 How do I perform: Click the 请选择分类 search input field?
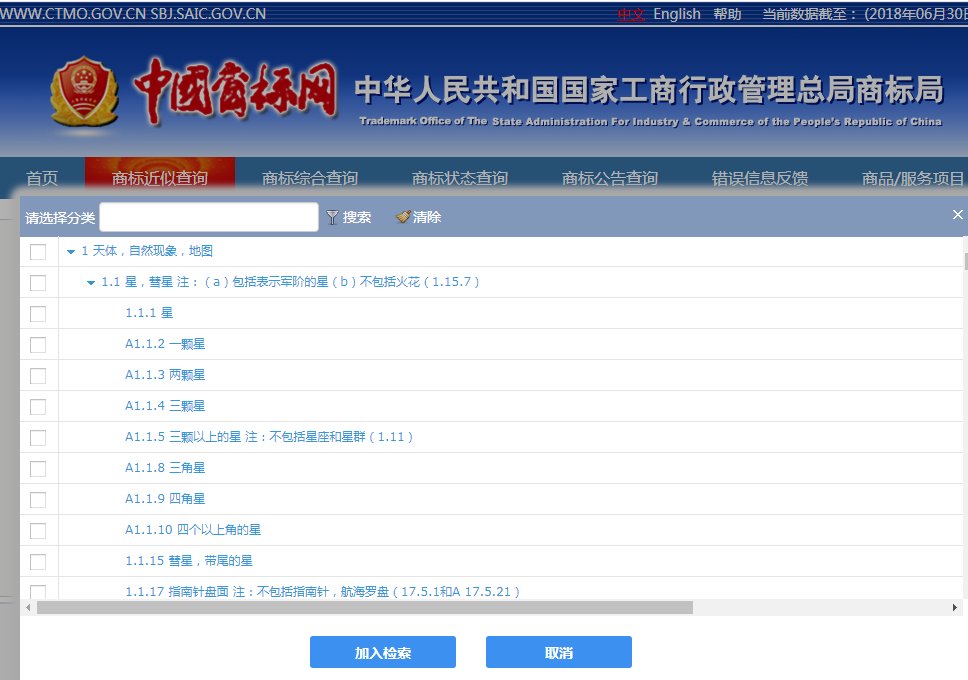click(x=208, y=216)
